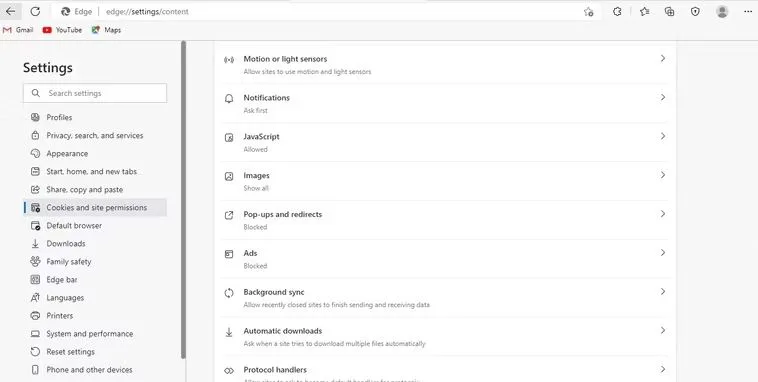Click the 'Show all' text under Images
The width and height of the screenshot is (758, 382).
click(x=256, y=188)
